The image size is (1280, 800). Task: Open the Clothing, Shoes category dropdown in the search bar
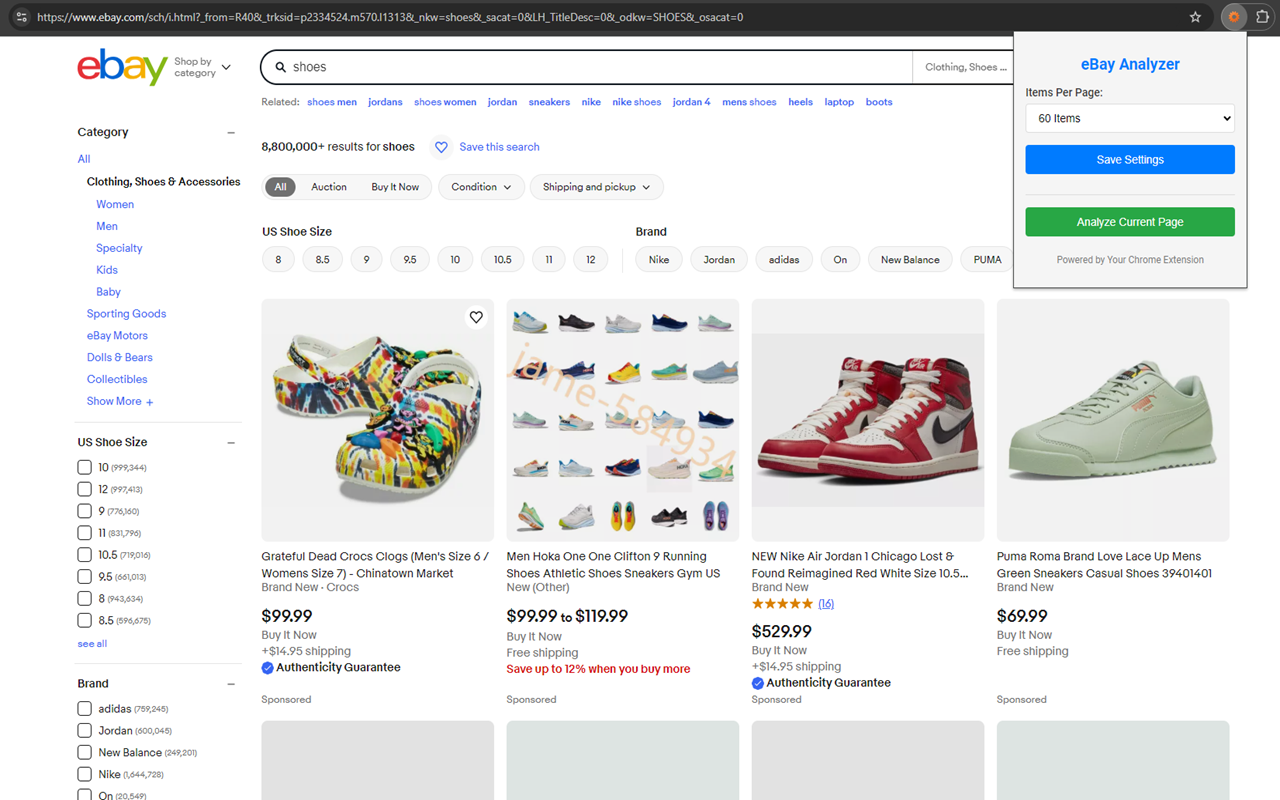967,67
